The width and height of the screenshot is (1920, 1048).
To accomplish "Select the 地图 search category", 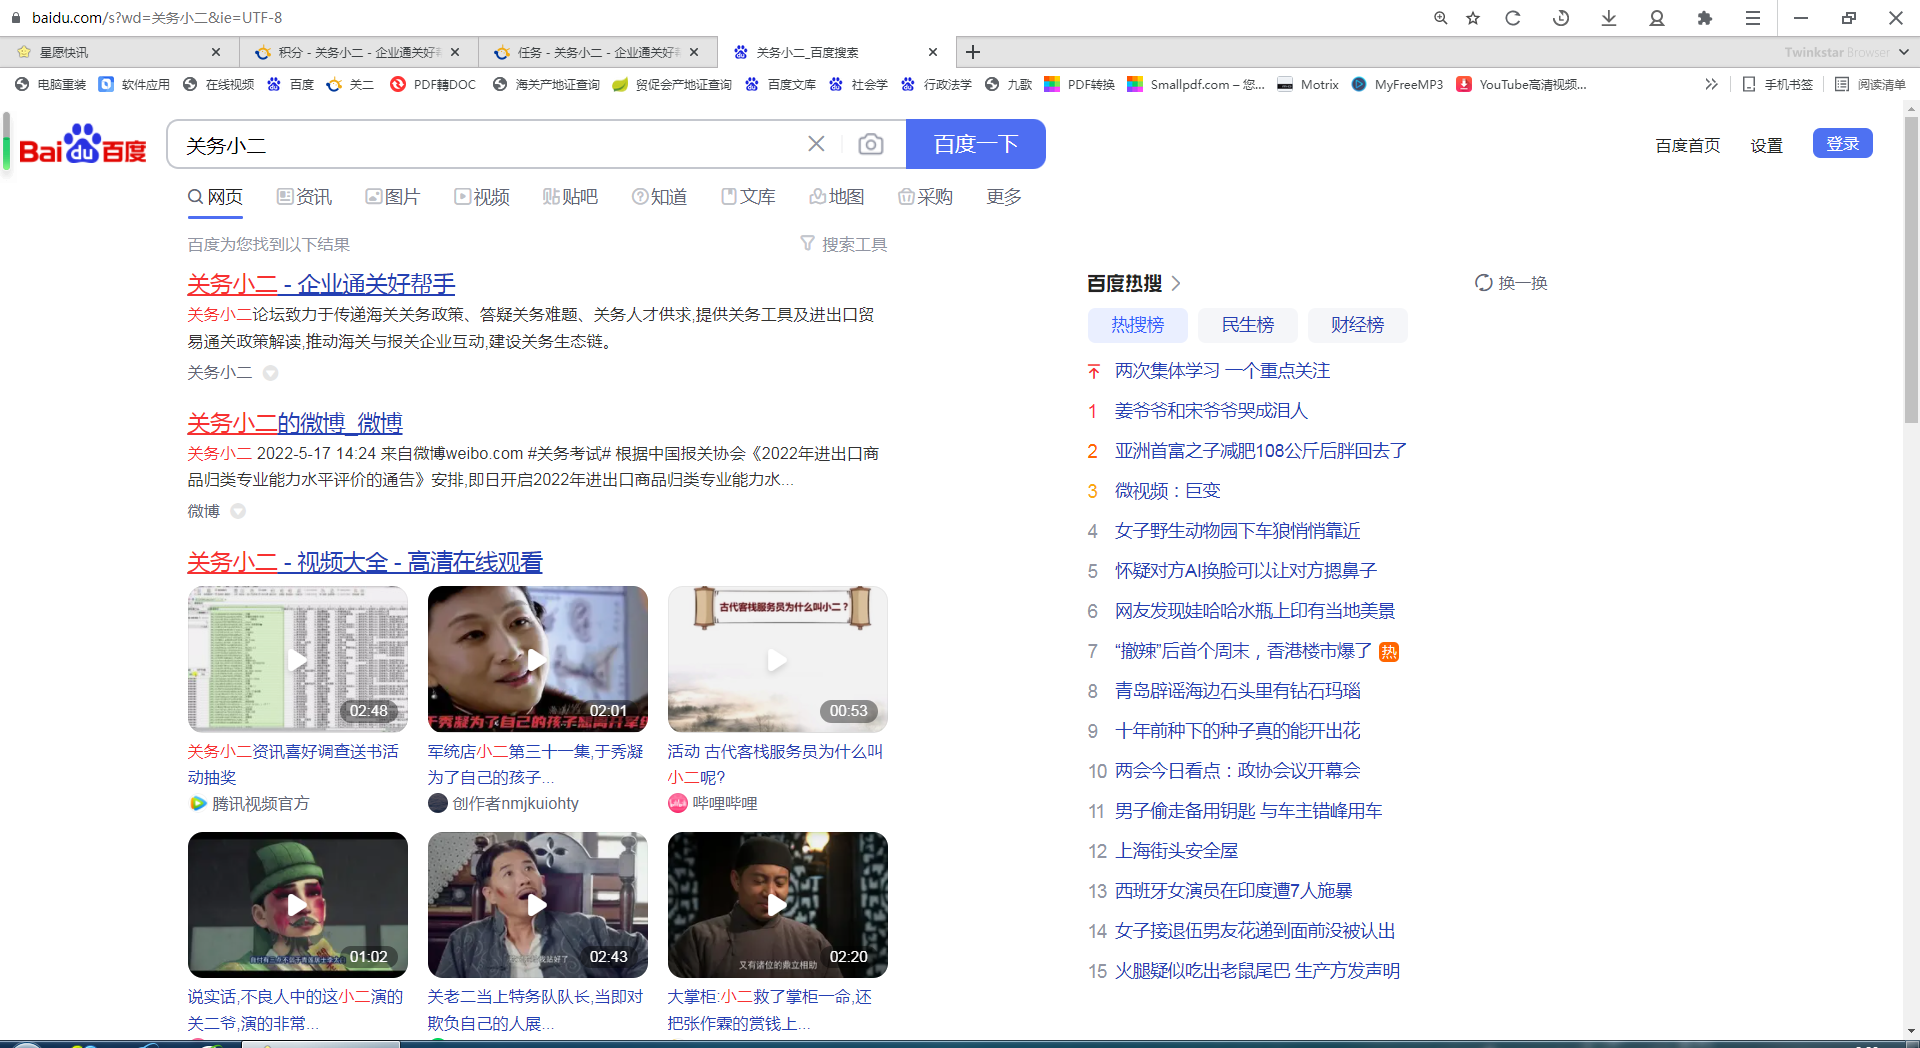I will [x=836, y=197].
